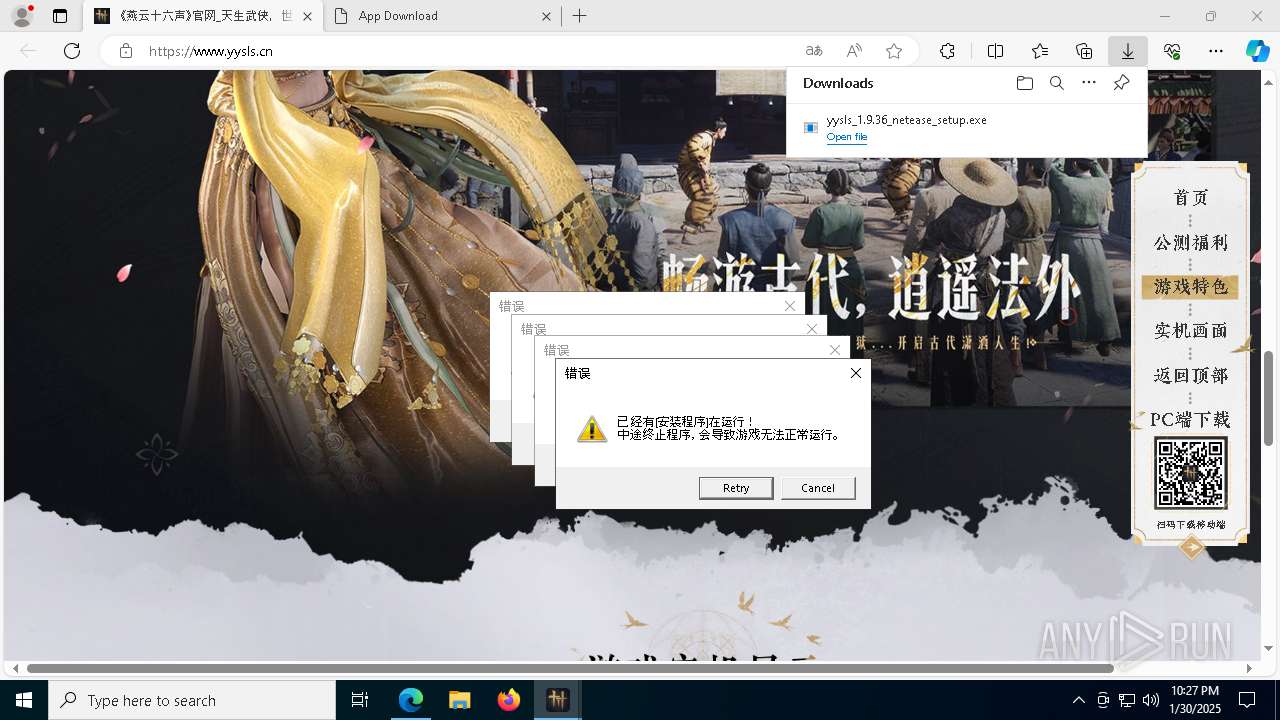Open the Windows Start menu

[x=24, y=700]
